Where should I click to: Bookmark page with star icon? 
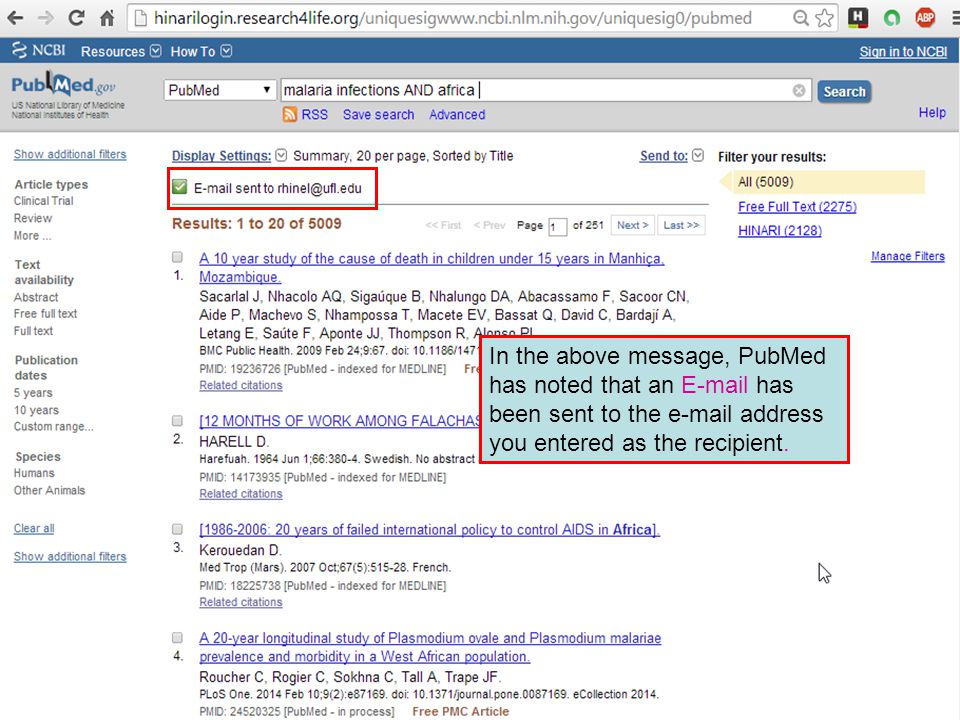824,18
